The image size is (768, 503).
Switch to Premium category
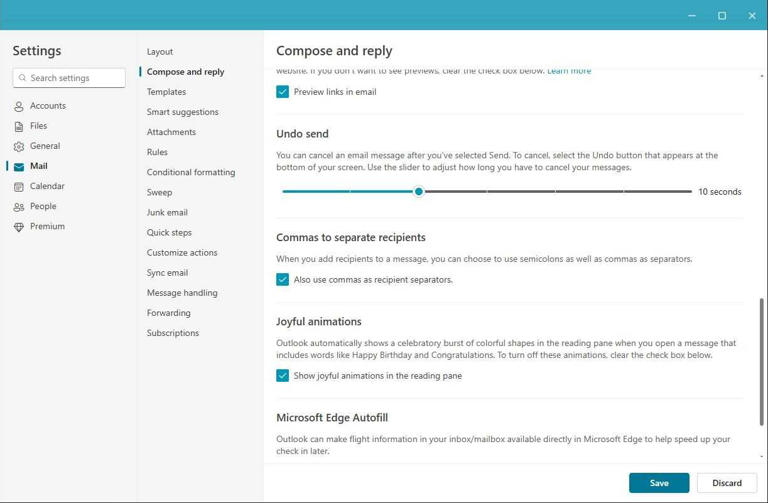pyautogui.click(x=47, y=226)
